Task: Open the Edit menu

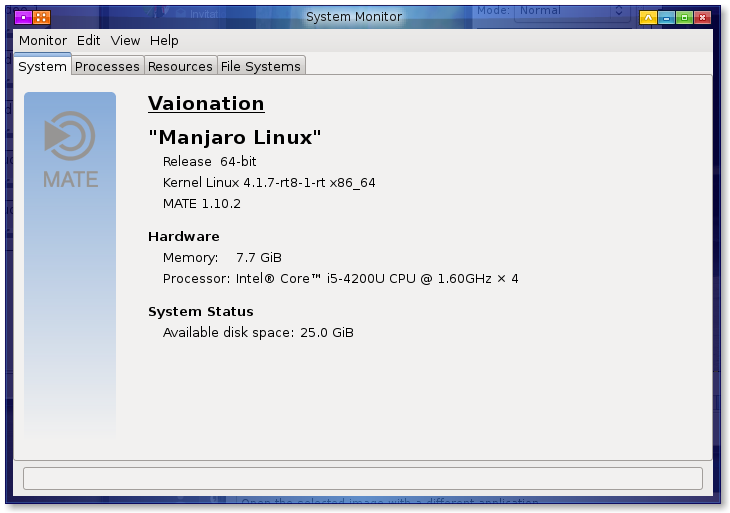Action: point(88,41)
